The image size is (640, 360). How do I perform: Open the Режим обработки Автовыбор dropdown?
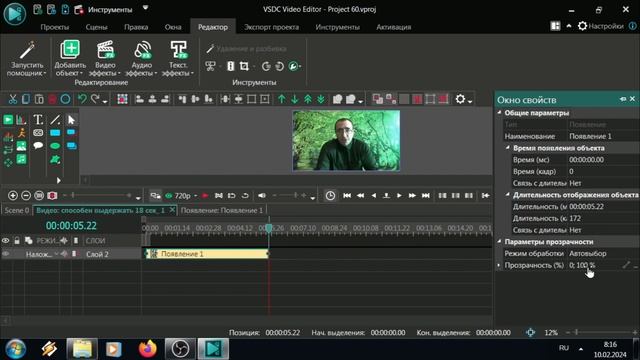click(603, 253)
